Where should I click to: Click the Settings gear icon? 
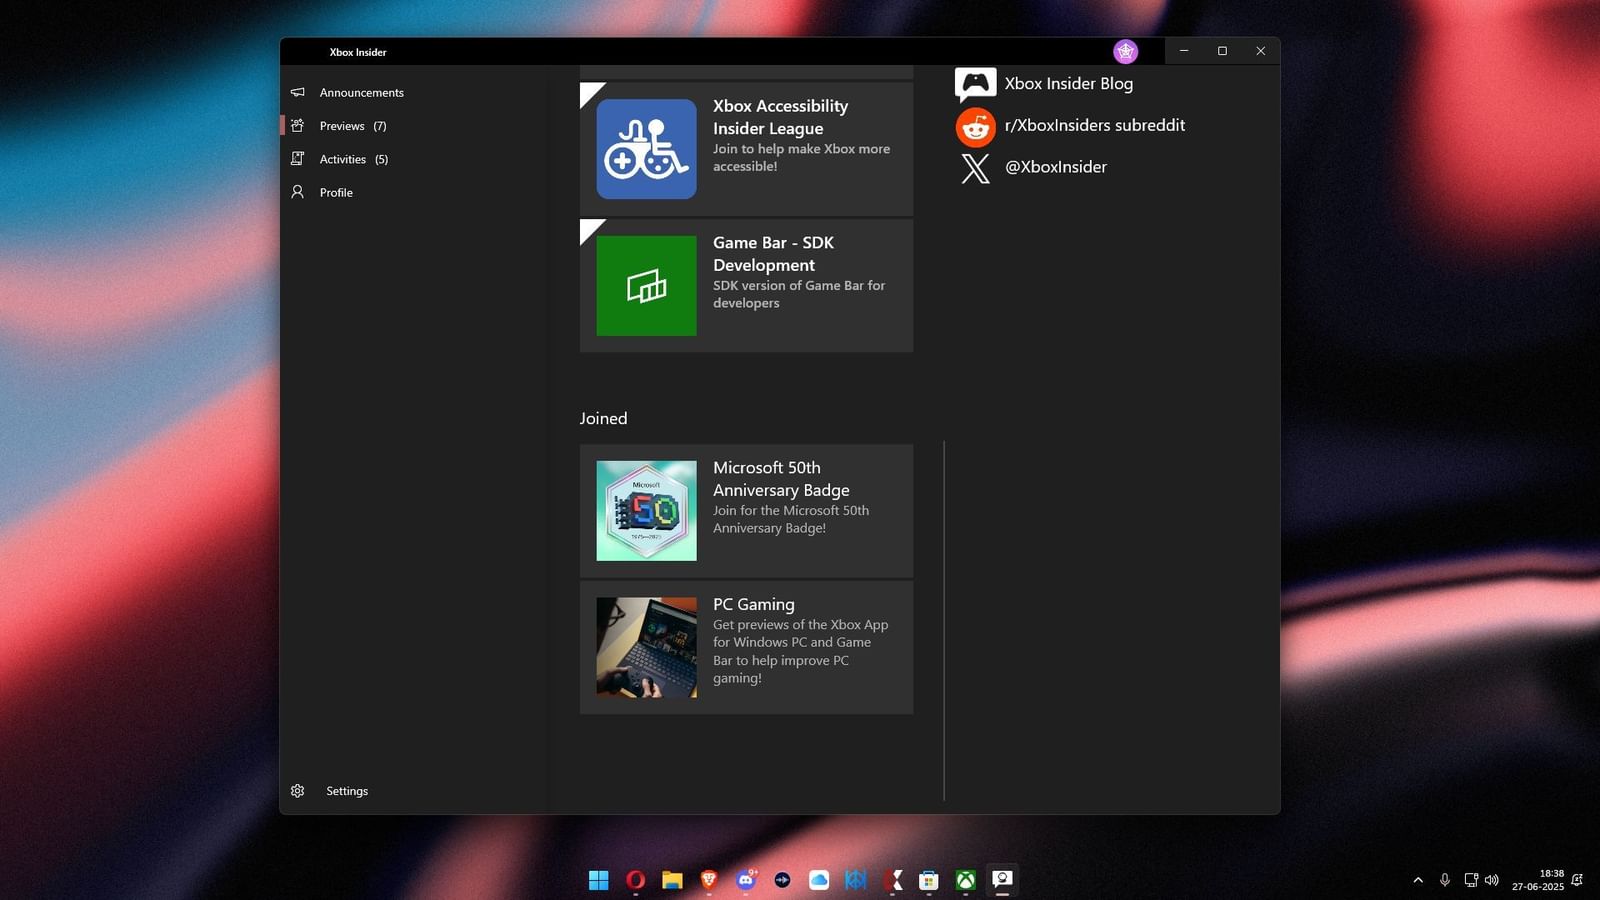click(298, 790)
